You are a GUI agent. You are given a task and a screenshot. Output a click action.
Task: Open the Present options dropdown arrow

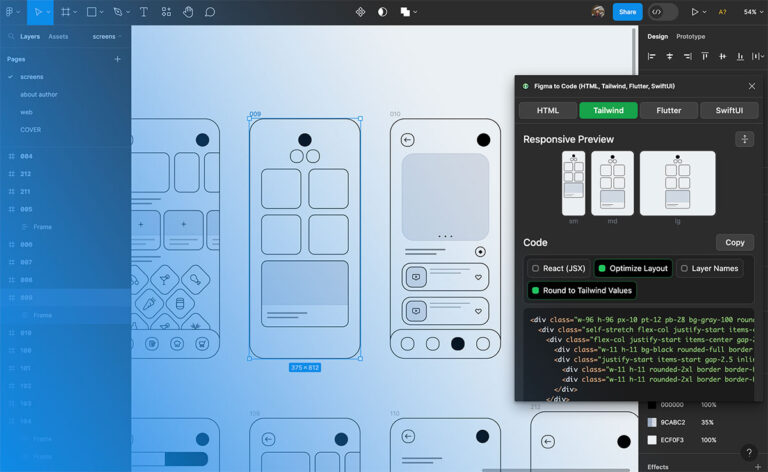click(x=705, y=12)
